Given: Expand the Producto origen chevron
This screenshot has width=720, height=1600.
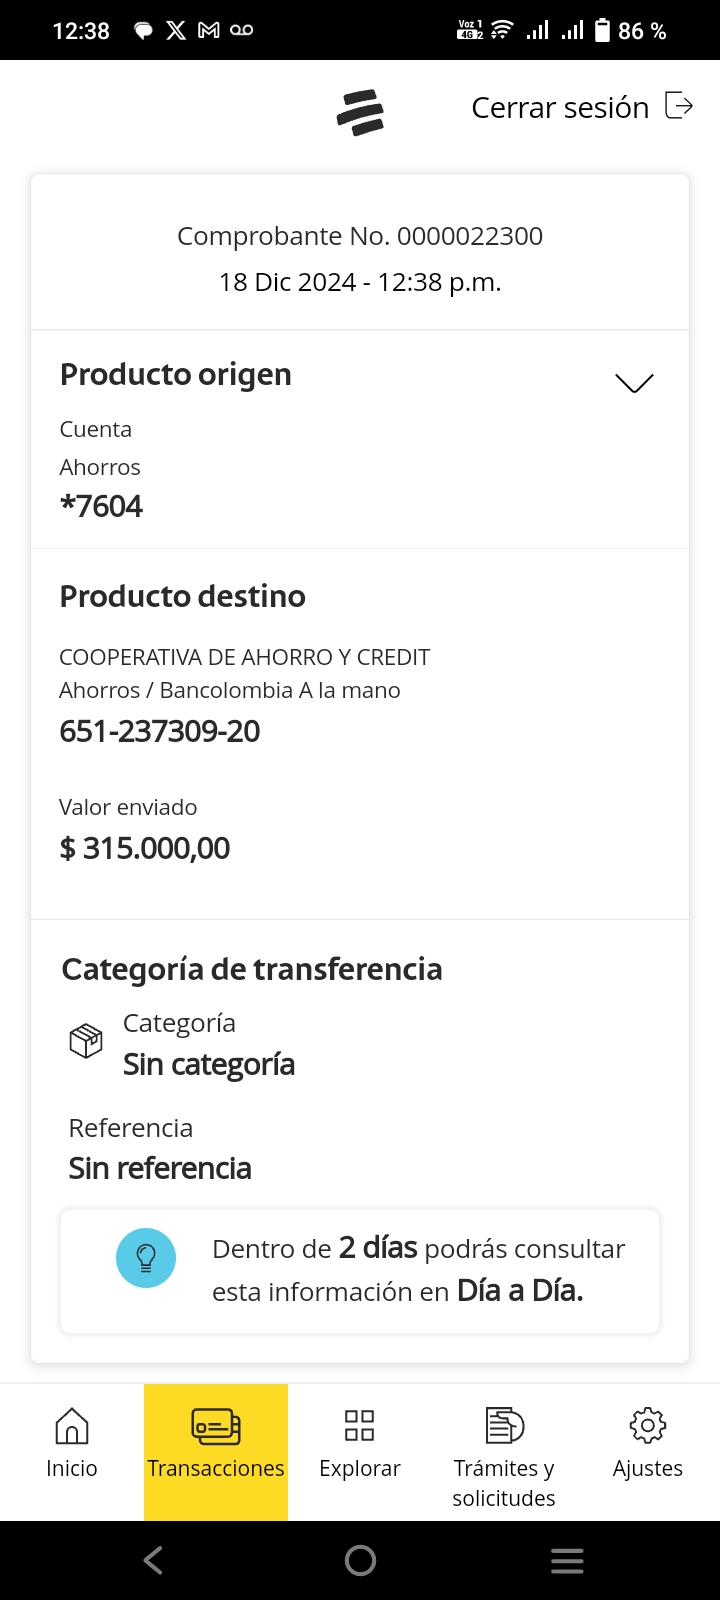Looking at the screenshot, I should click(x=634, y=383).
